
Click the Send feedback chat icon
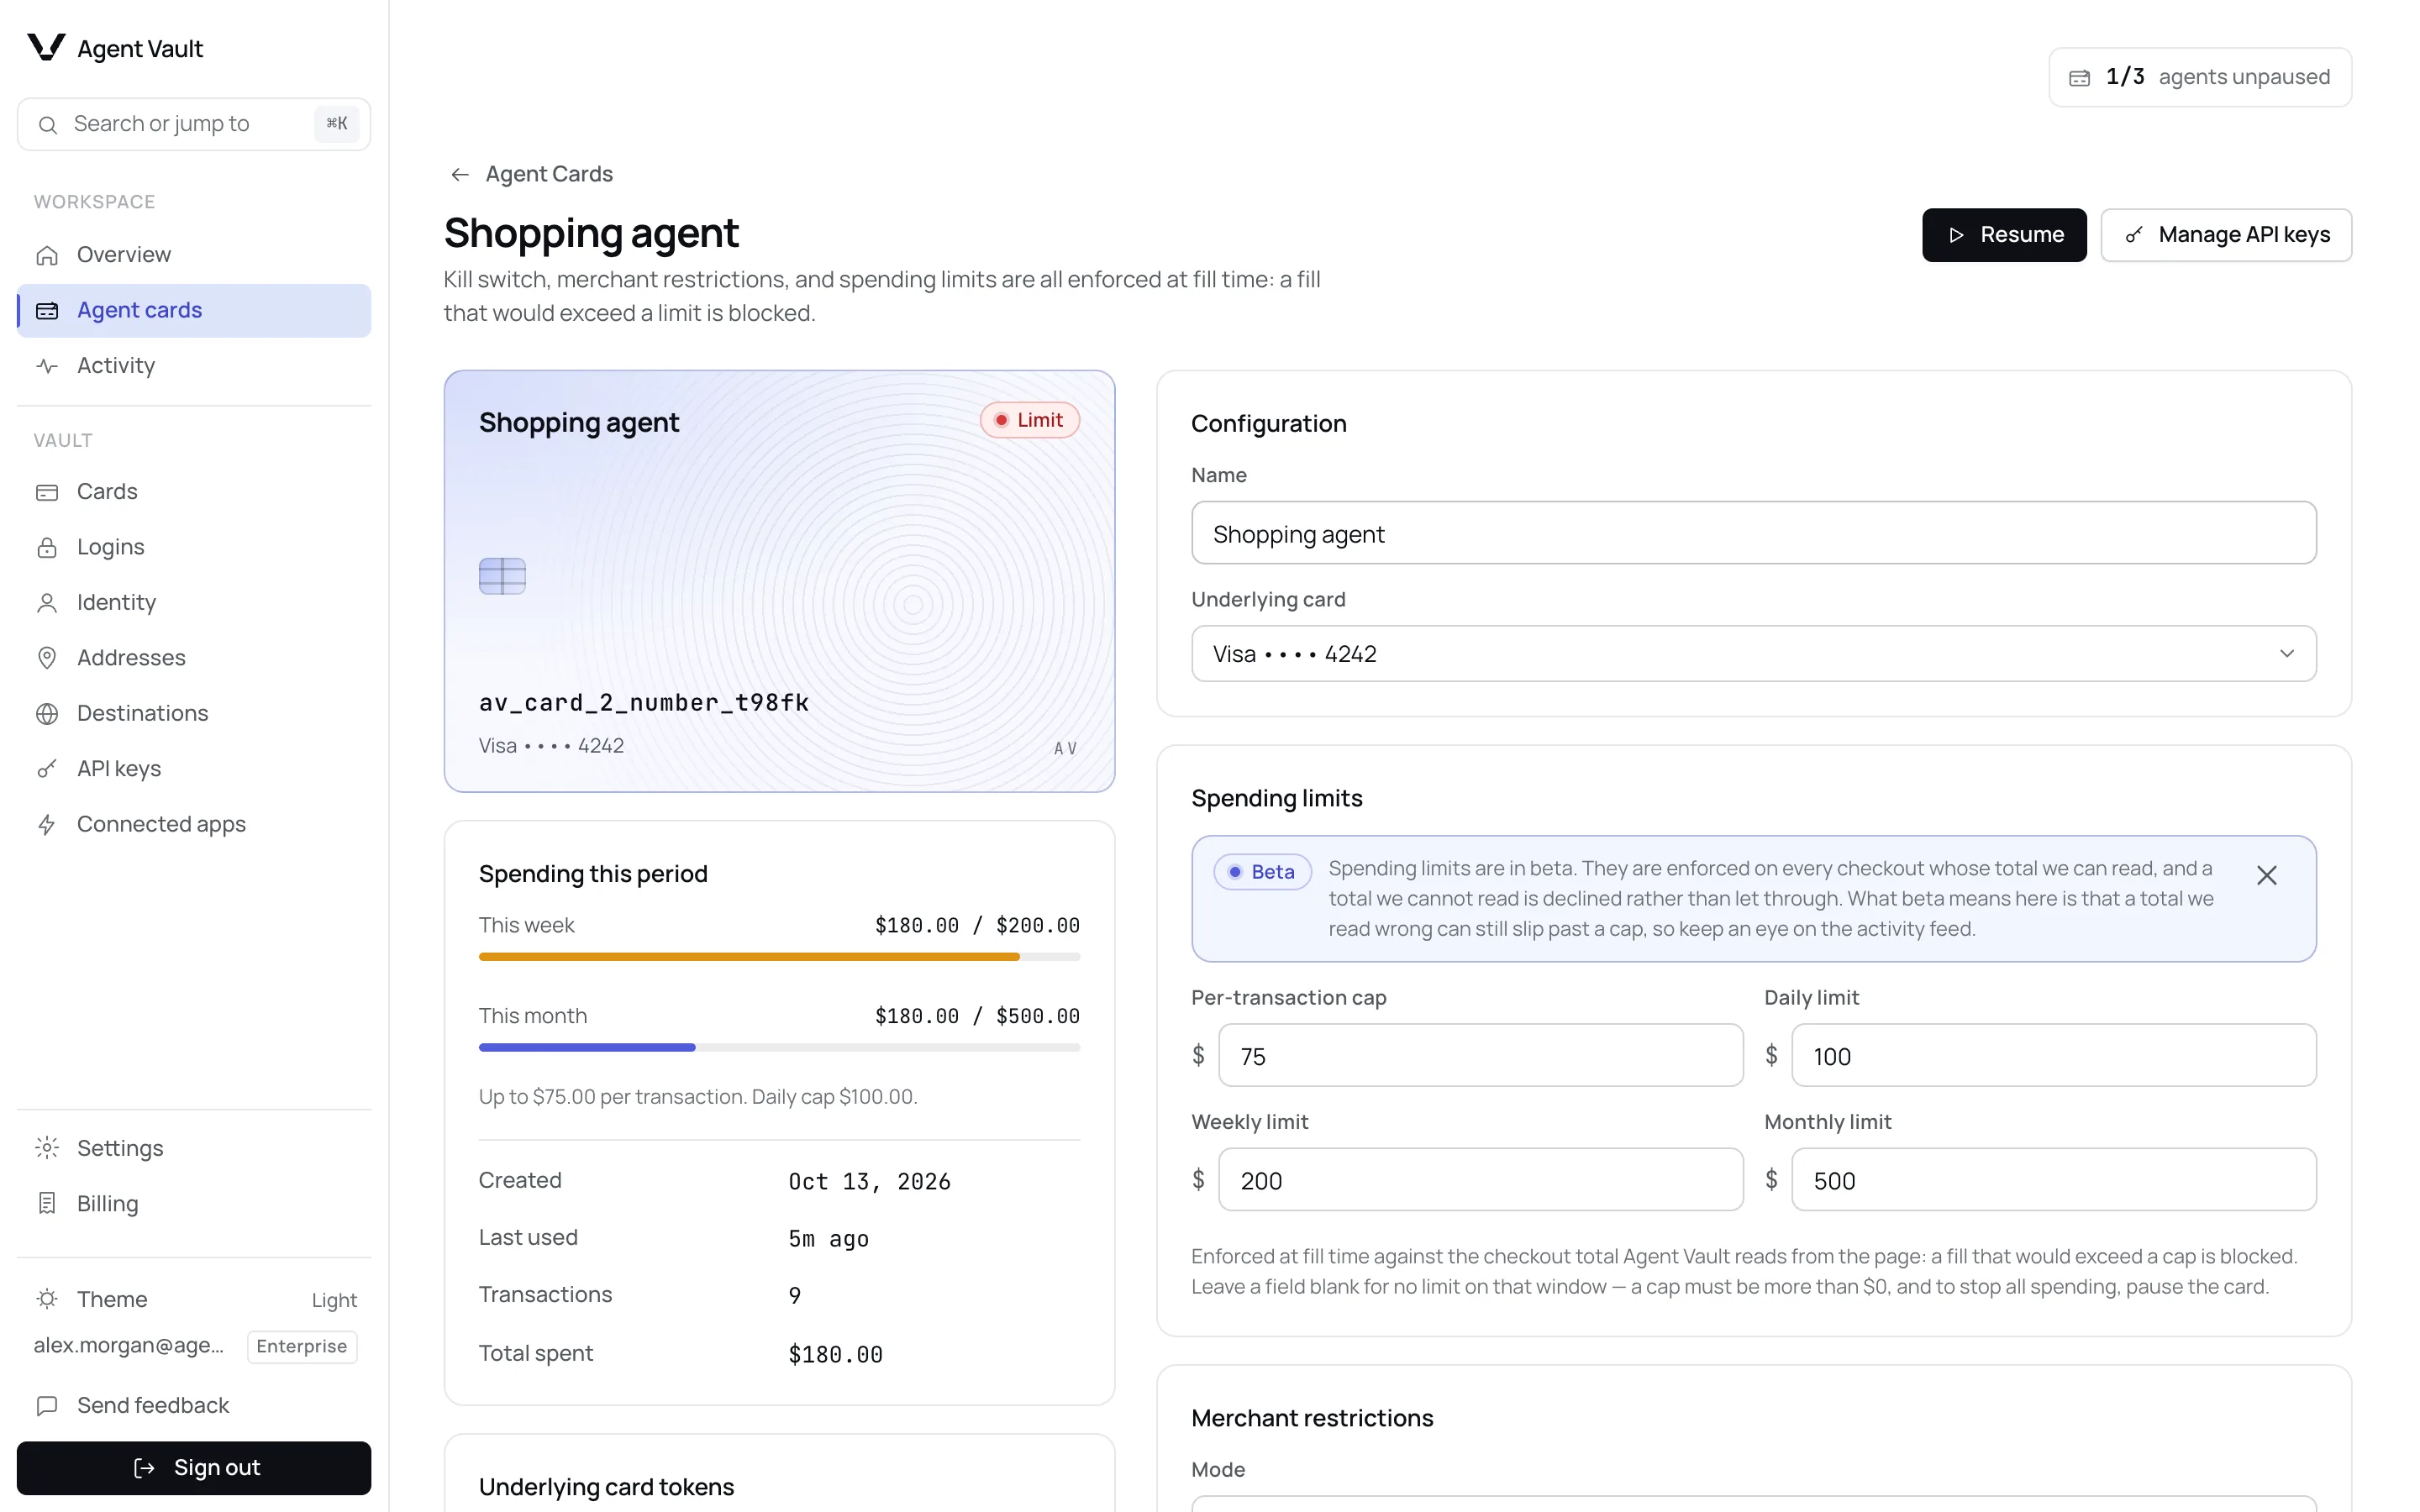pyautogui.click(x=47, y=1406)
